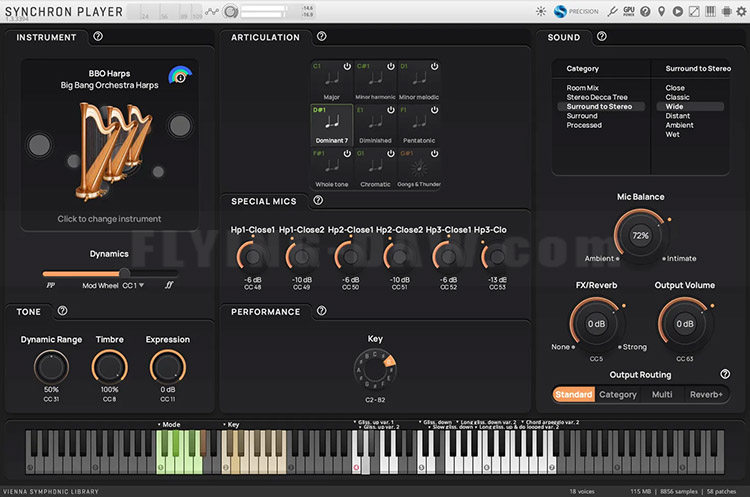Click the round play button in the top bar
The image size is (750, 497).
point(678,11)
